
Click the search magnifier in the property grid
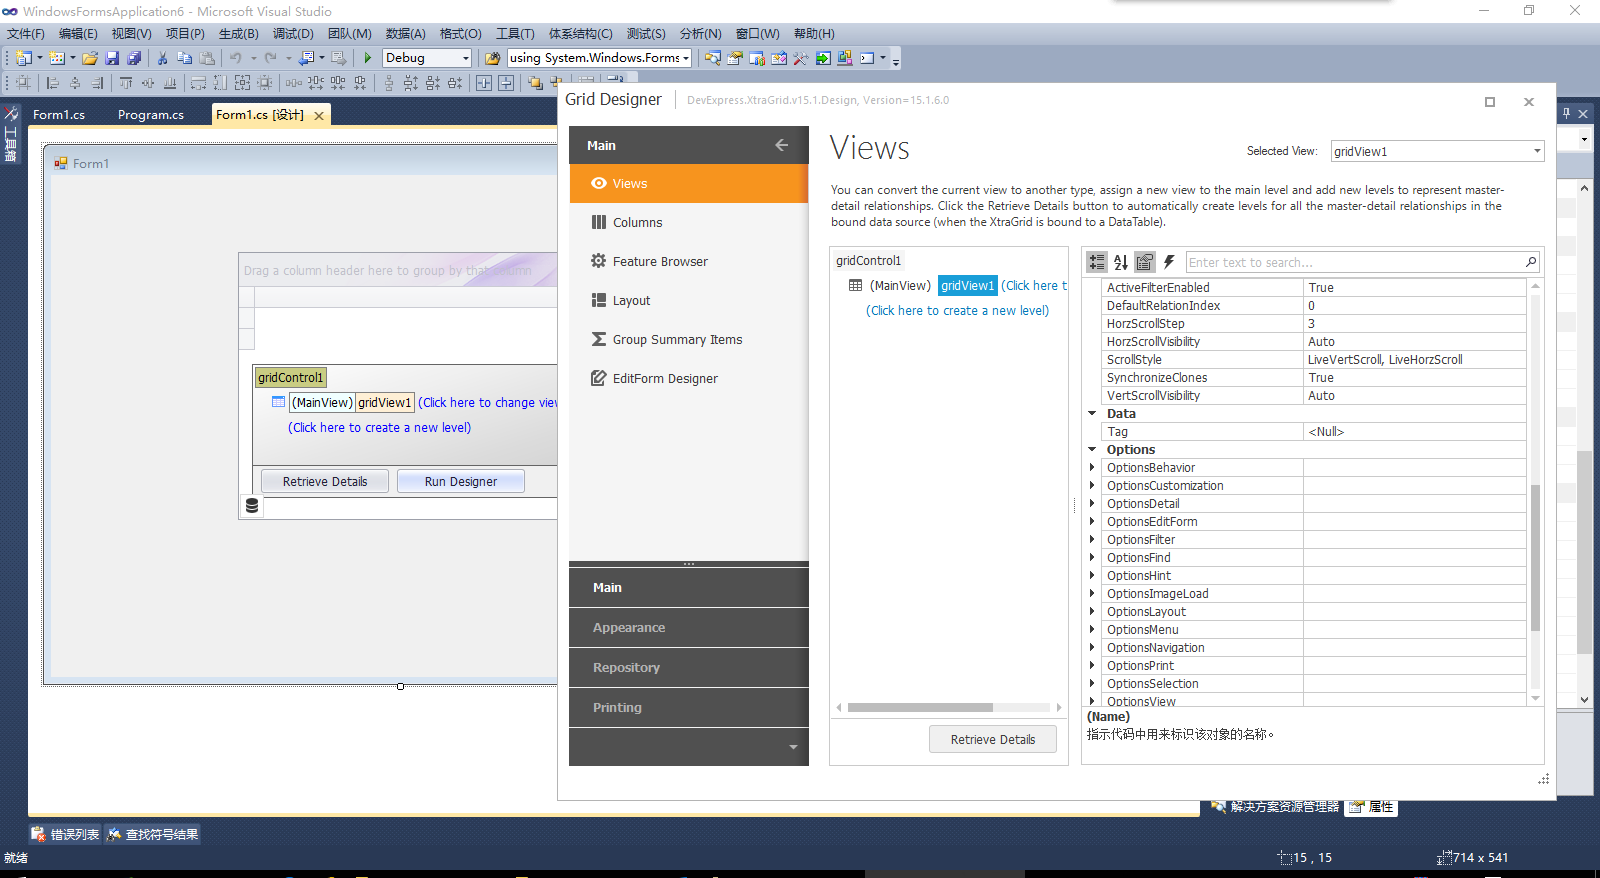point(1530,262)
